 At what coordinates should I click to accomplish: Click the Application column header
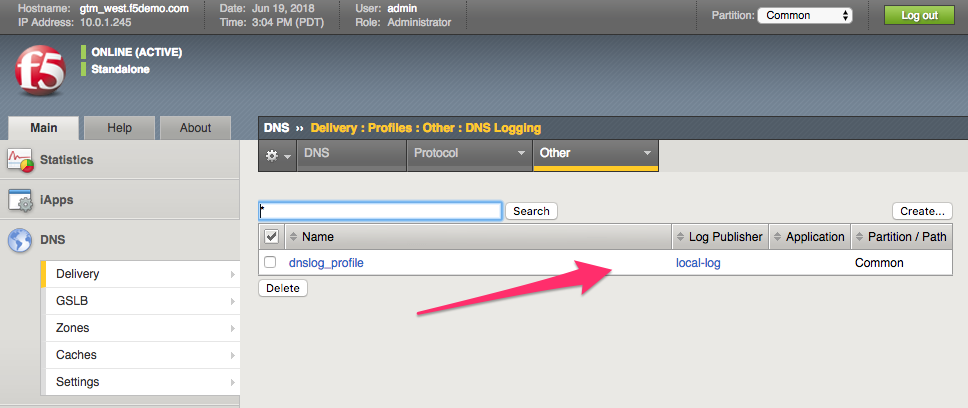tap(809, 237)
